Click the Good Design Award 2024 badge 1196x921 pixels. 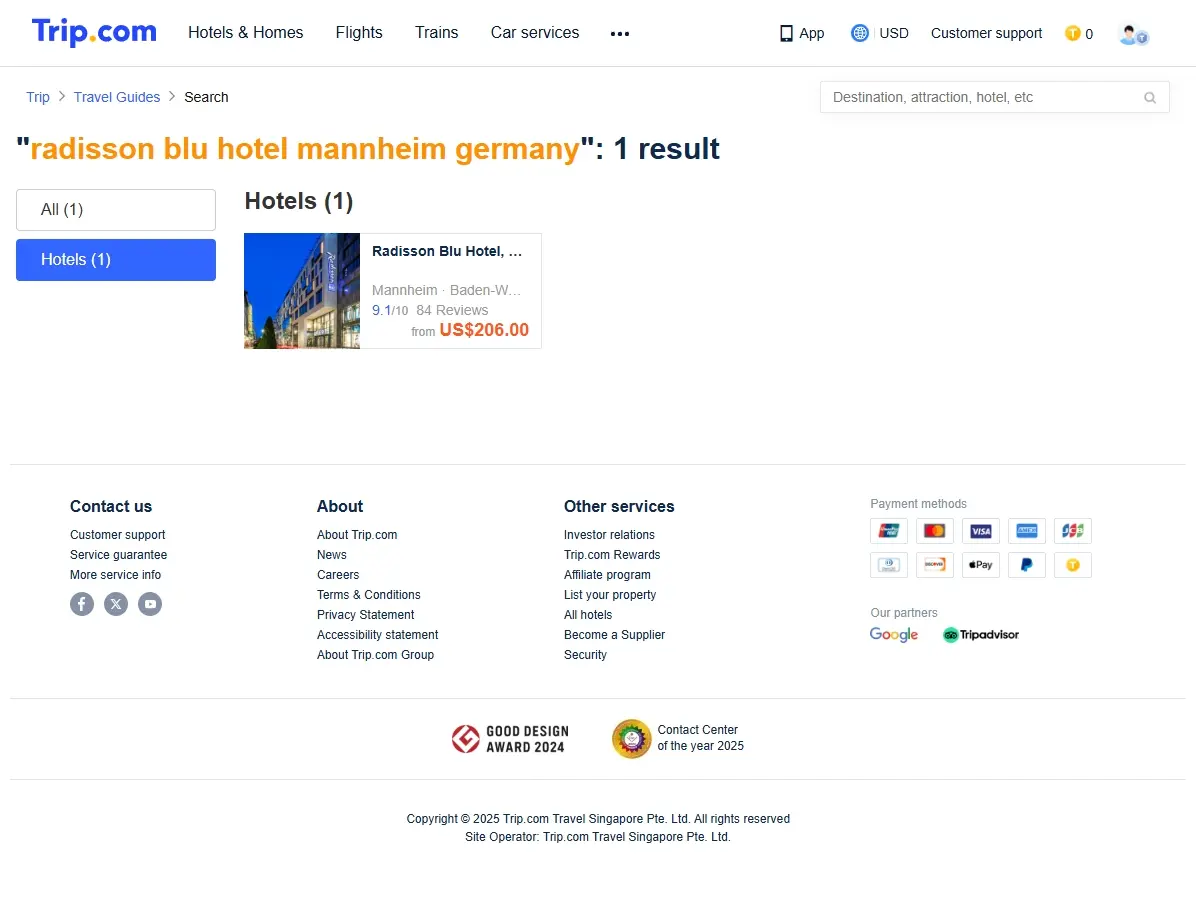point(510,739)
